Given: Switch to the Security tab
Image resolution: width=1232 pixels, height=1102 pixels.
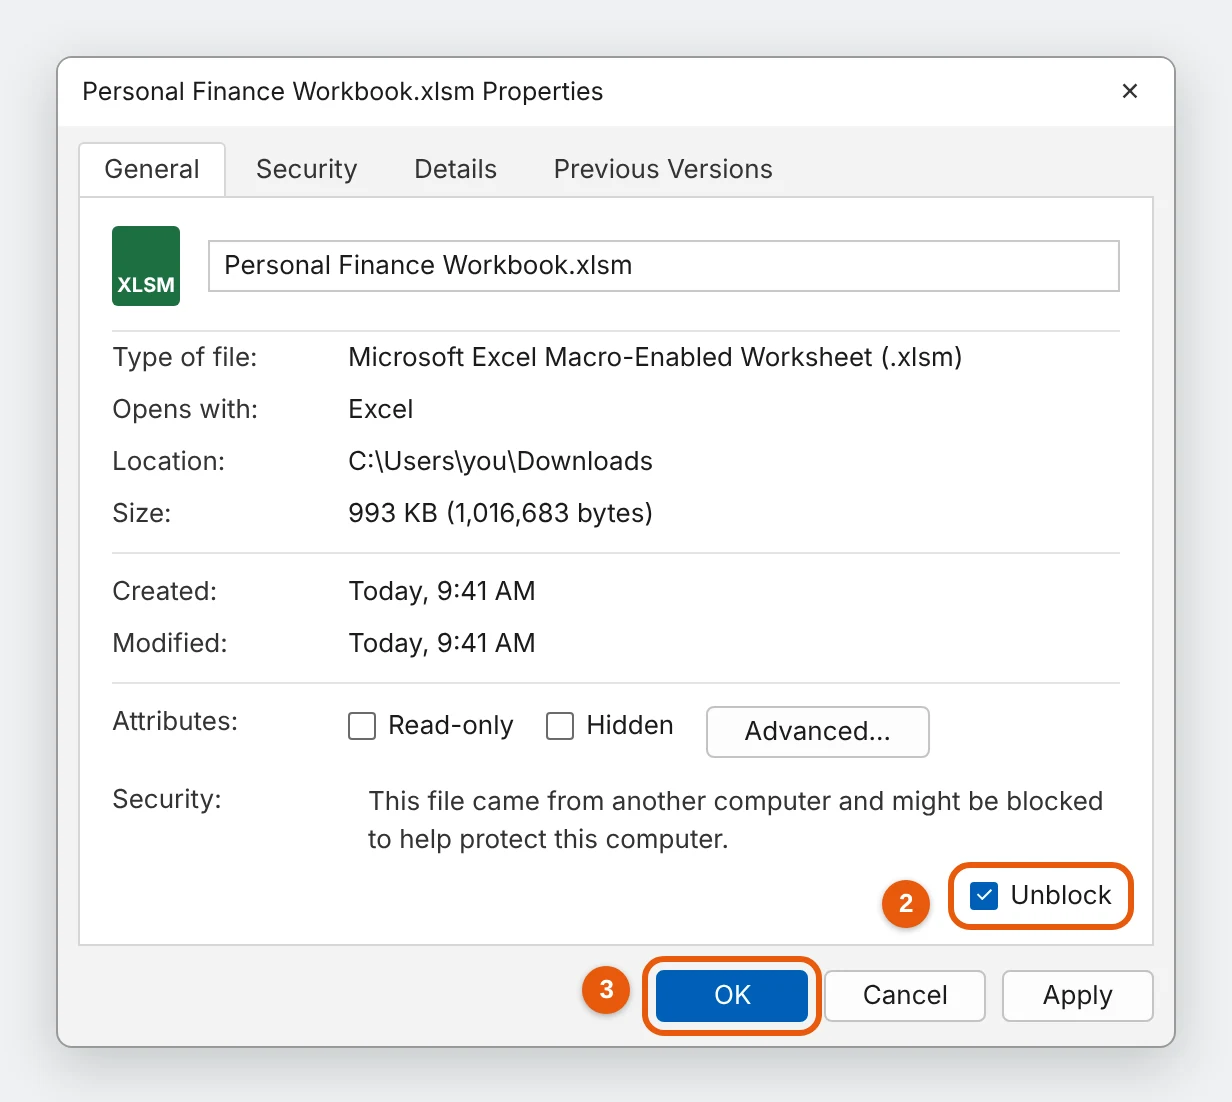Looking at the screenshot, I should [306, 169].
